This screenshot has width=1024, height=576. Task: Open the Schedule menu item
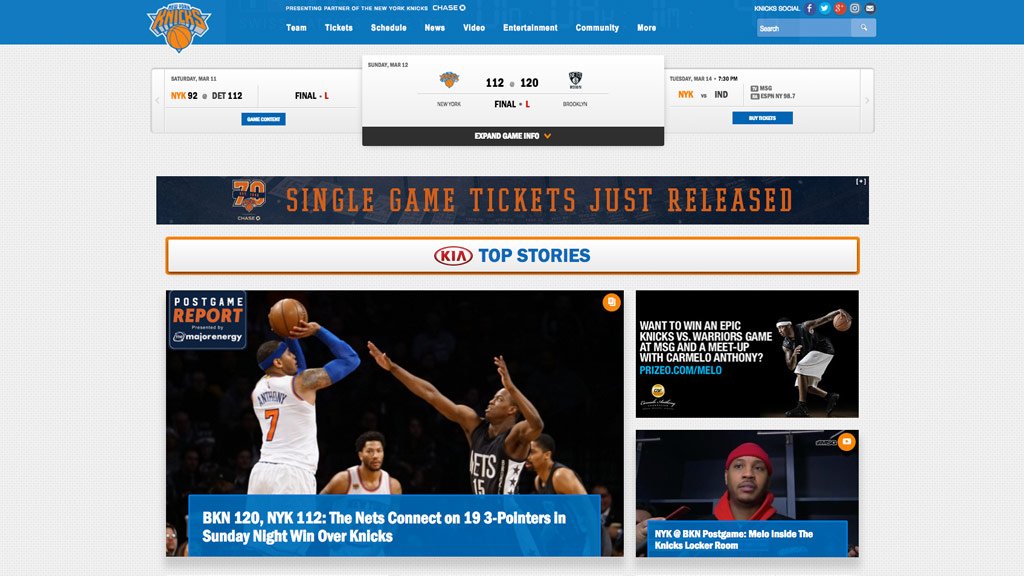(x=388, y=28)
